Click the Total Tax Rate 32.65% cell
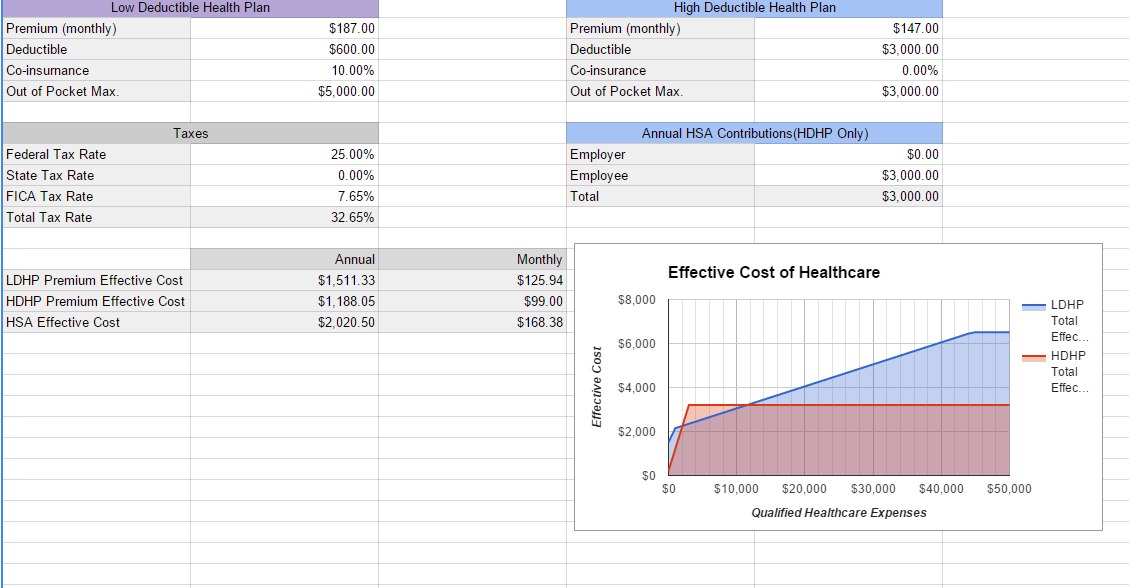 tap(284, 217)
